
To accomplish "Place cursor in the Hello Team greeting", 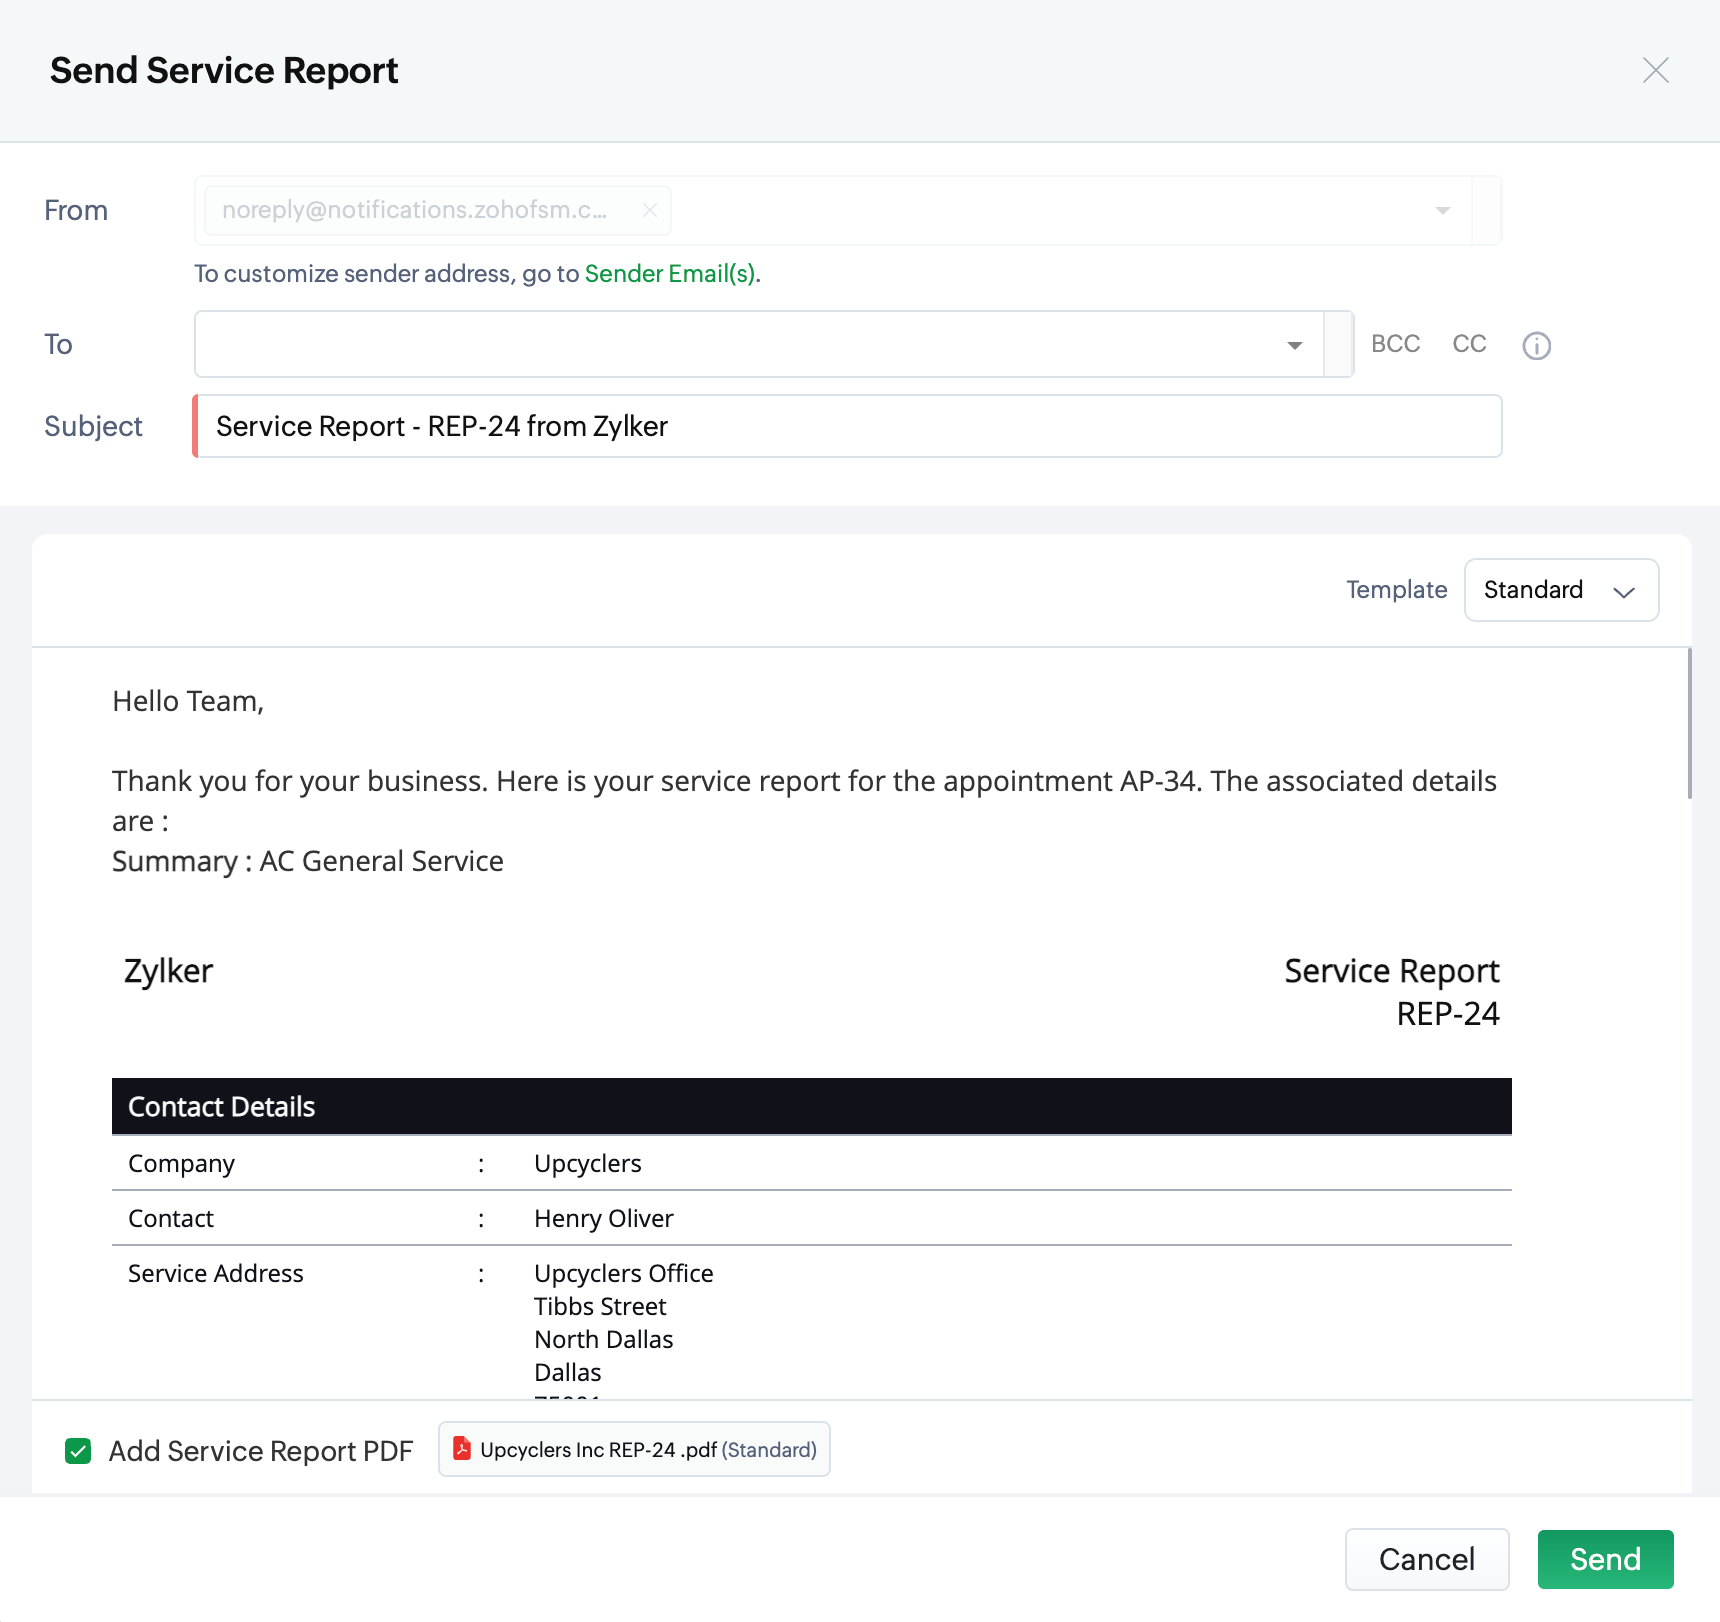I will pos(188,701).
